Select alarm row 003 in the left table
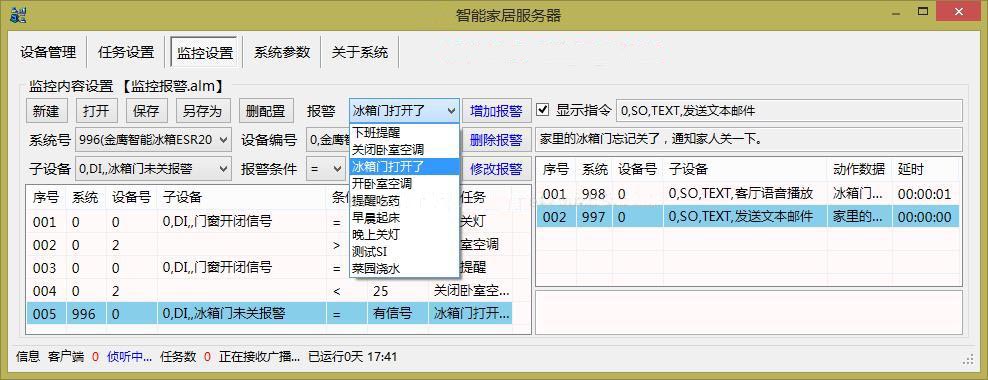The image size is (988, 380). point(269,268)
